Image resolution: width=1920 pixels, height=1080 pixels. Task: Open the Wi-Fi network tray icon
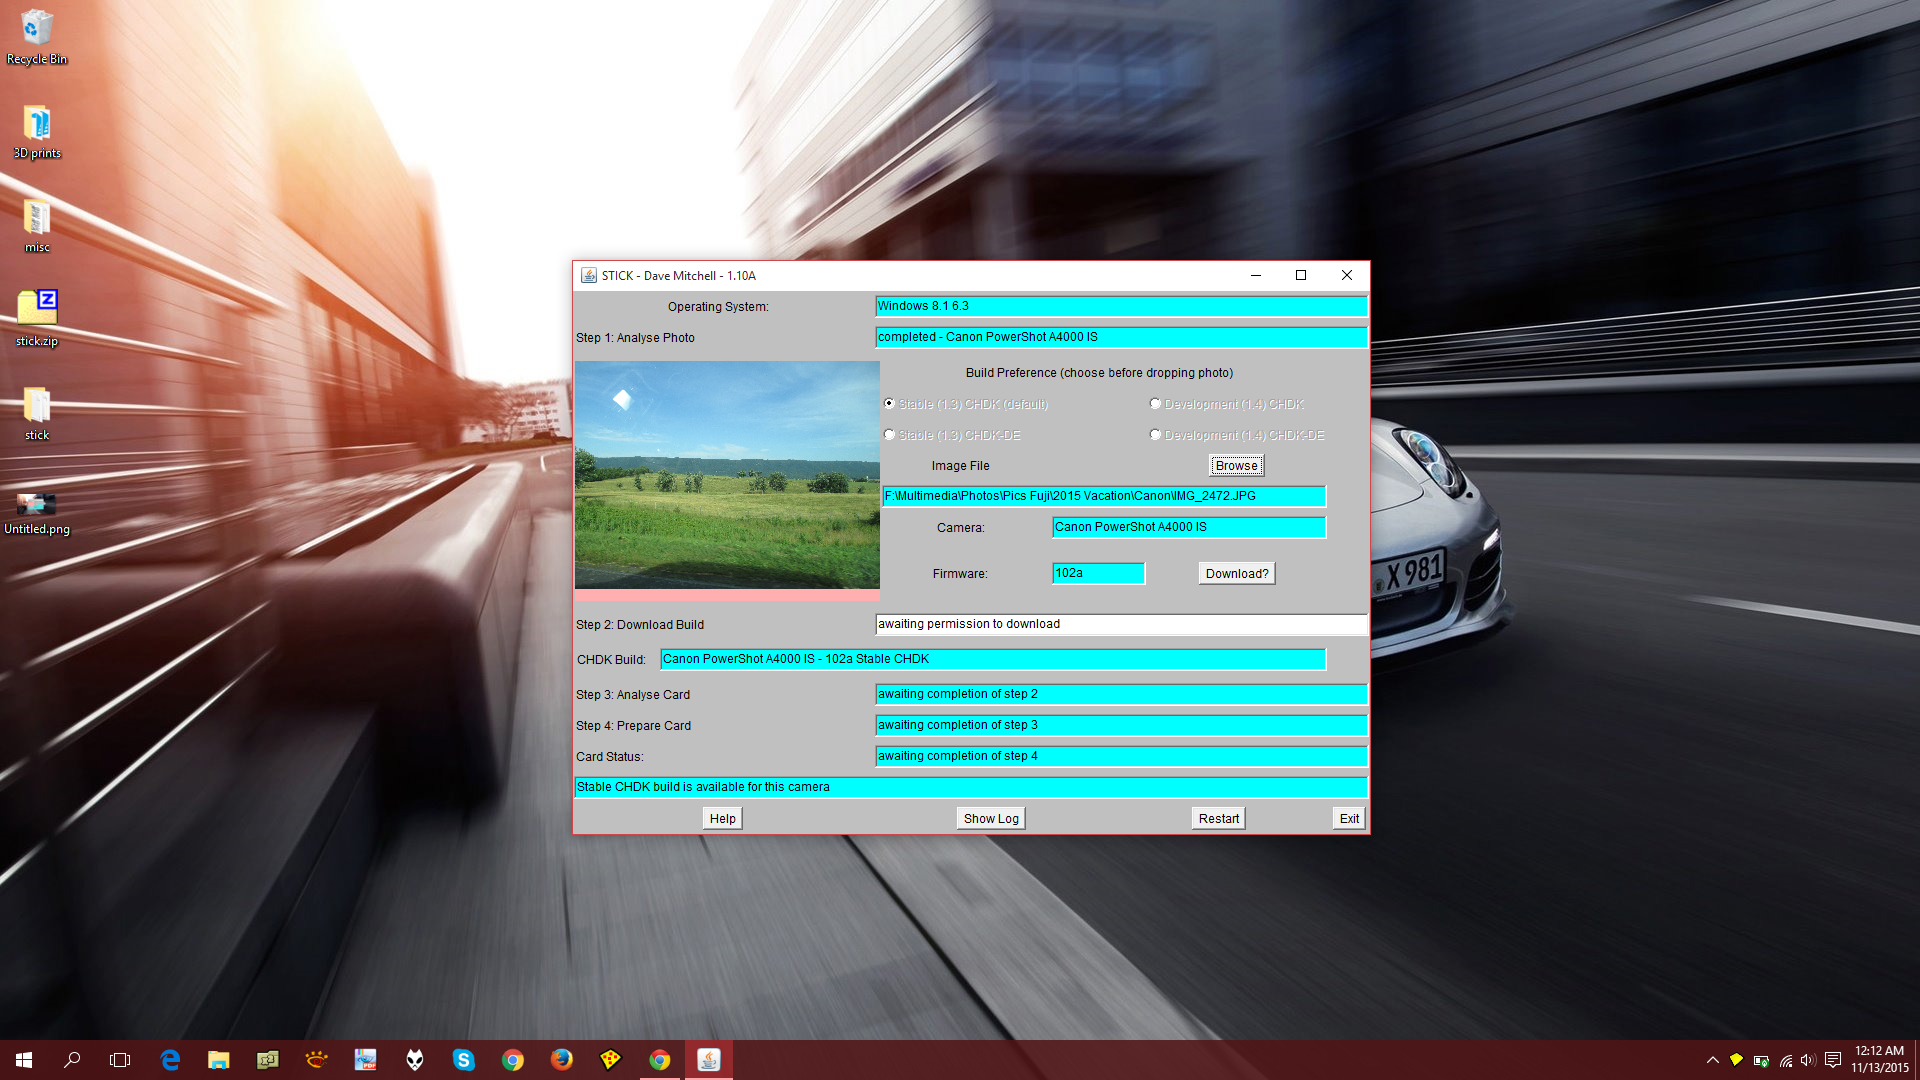point(1785,1060)
